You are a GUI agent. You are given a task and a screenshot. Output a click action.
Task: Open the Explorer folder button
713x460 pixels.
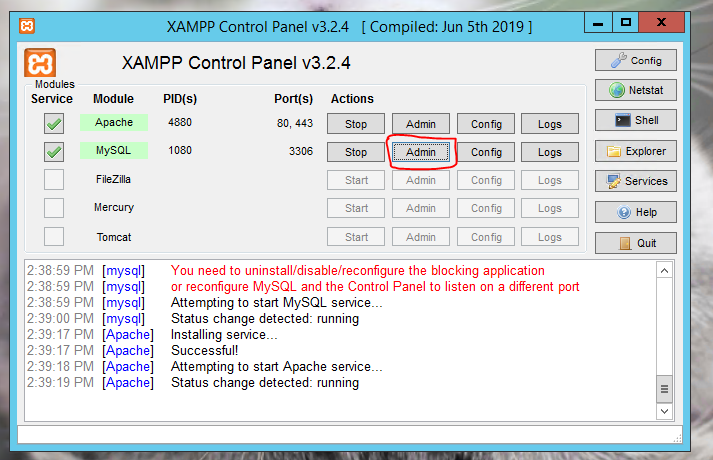click(636, 151)
